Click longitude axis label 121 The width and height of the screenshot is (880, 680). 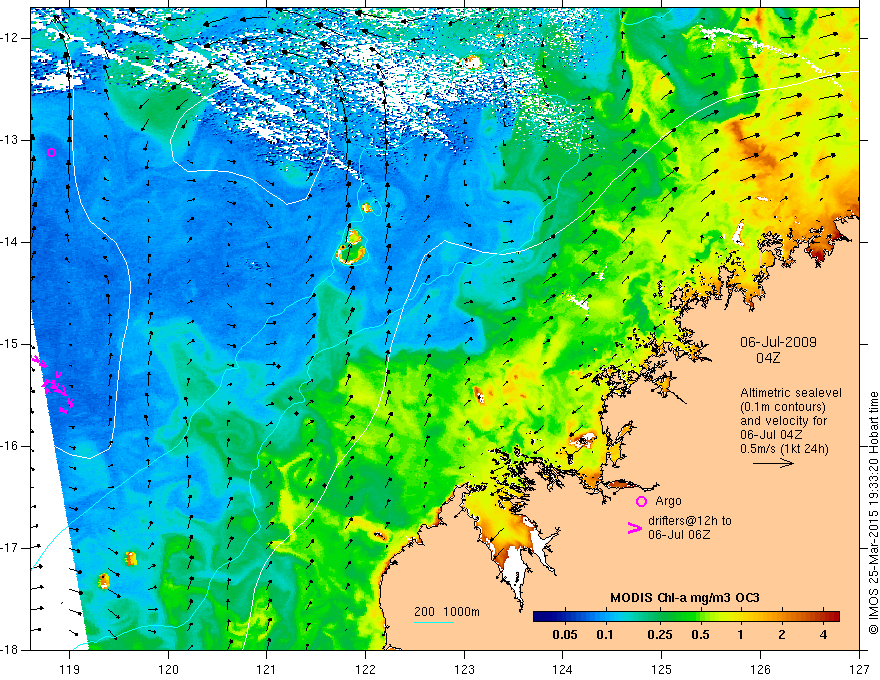[267, 669]
